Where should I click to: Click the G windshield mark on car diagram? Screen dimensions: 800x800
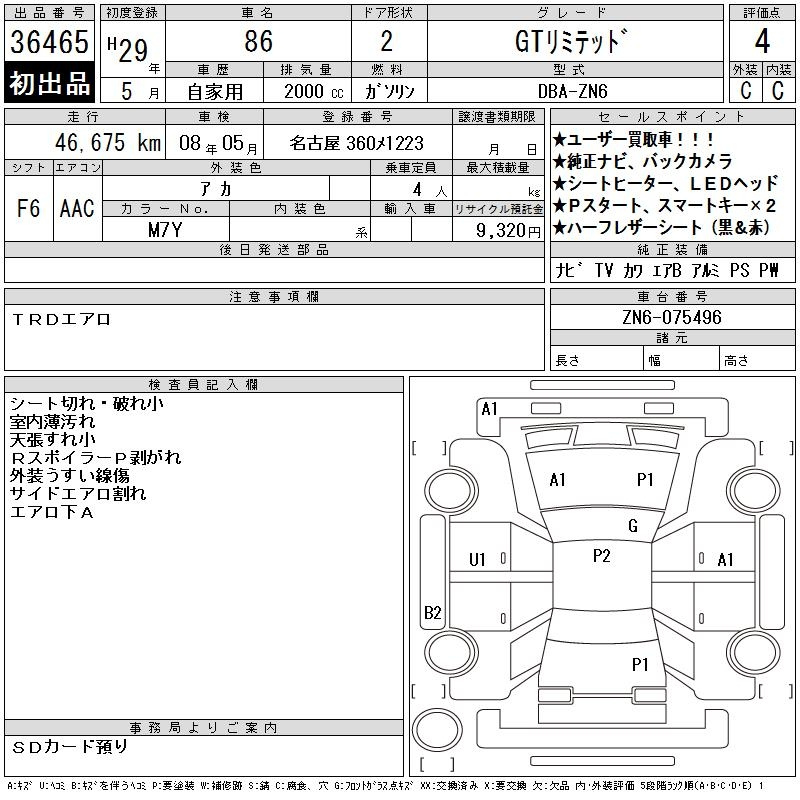(632, 526)
